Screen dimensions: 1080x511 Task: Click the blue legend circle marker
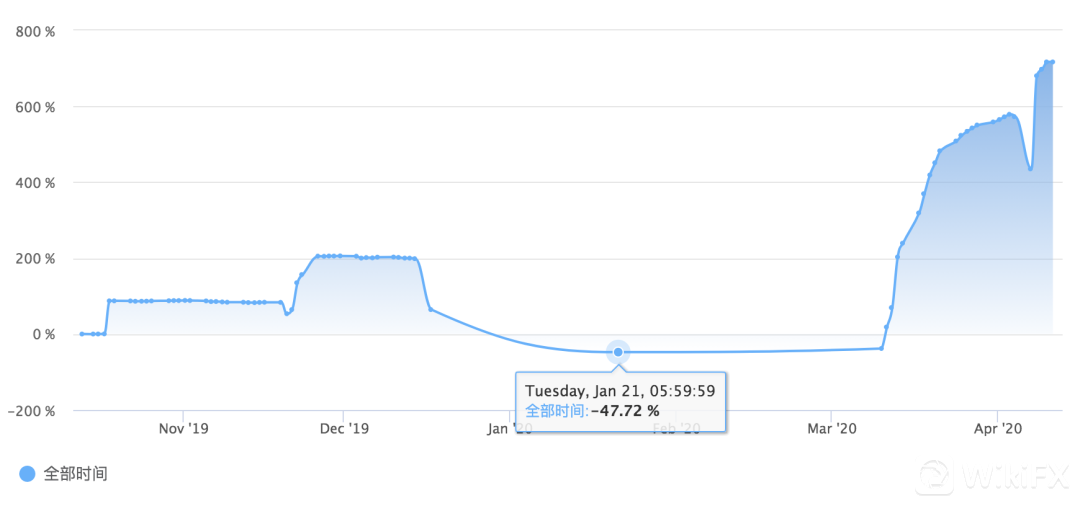(28, 474)
